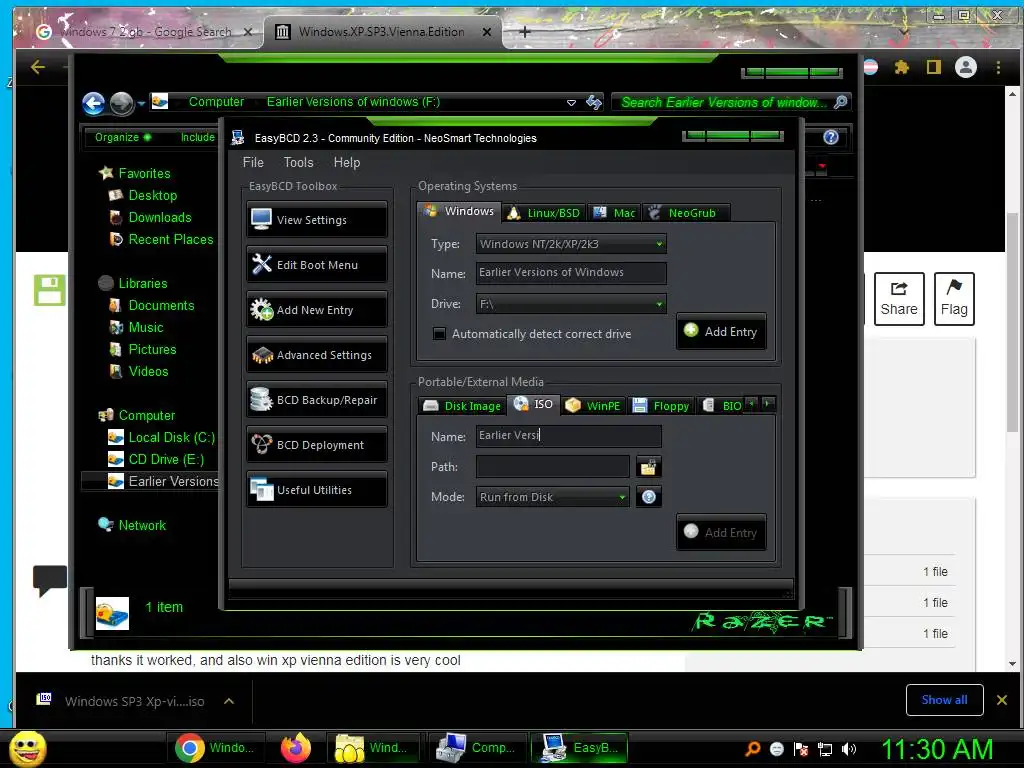
Task: Open Pictures library in sidebar
Action: click(x=143, y=349)
